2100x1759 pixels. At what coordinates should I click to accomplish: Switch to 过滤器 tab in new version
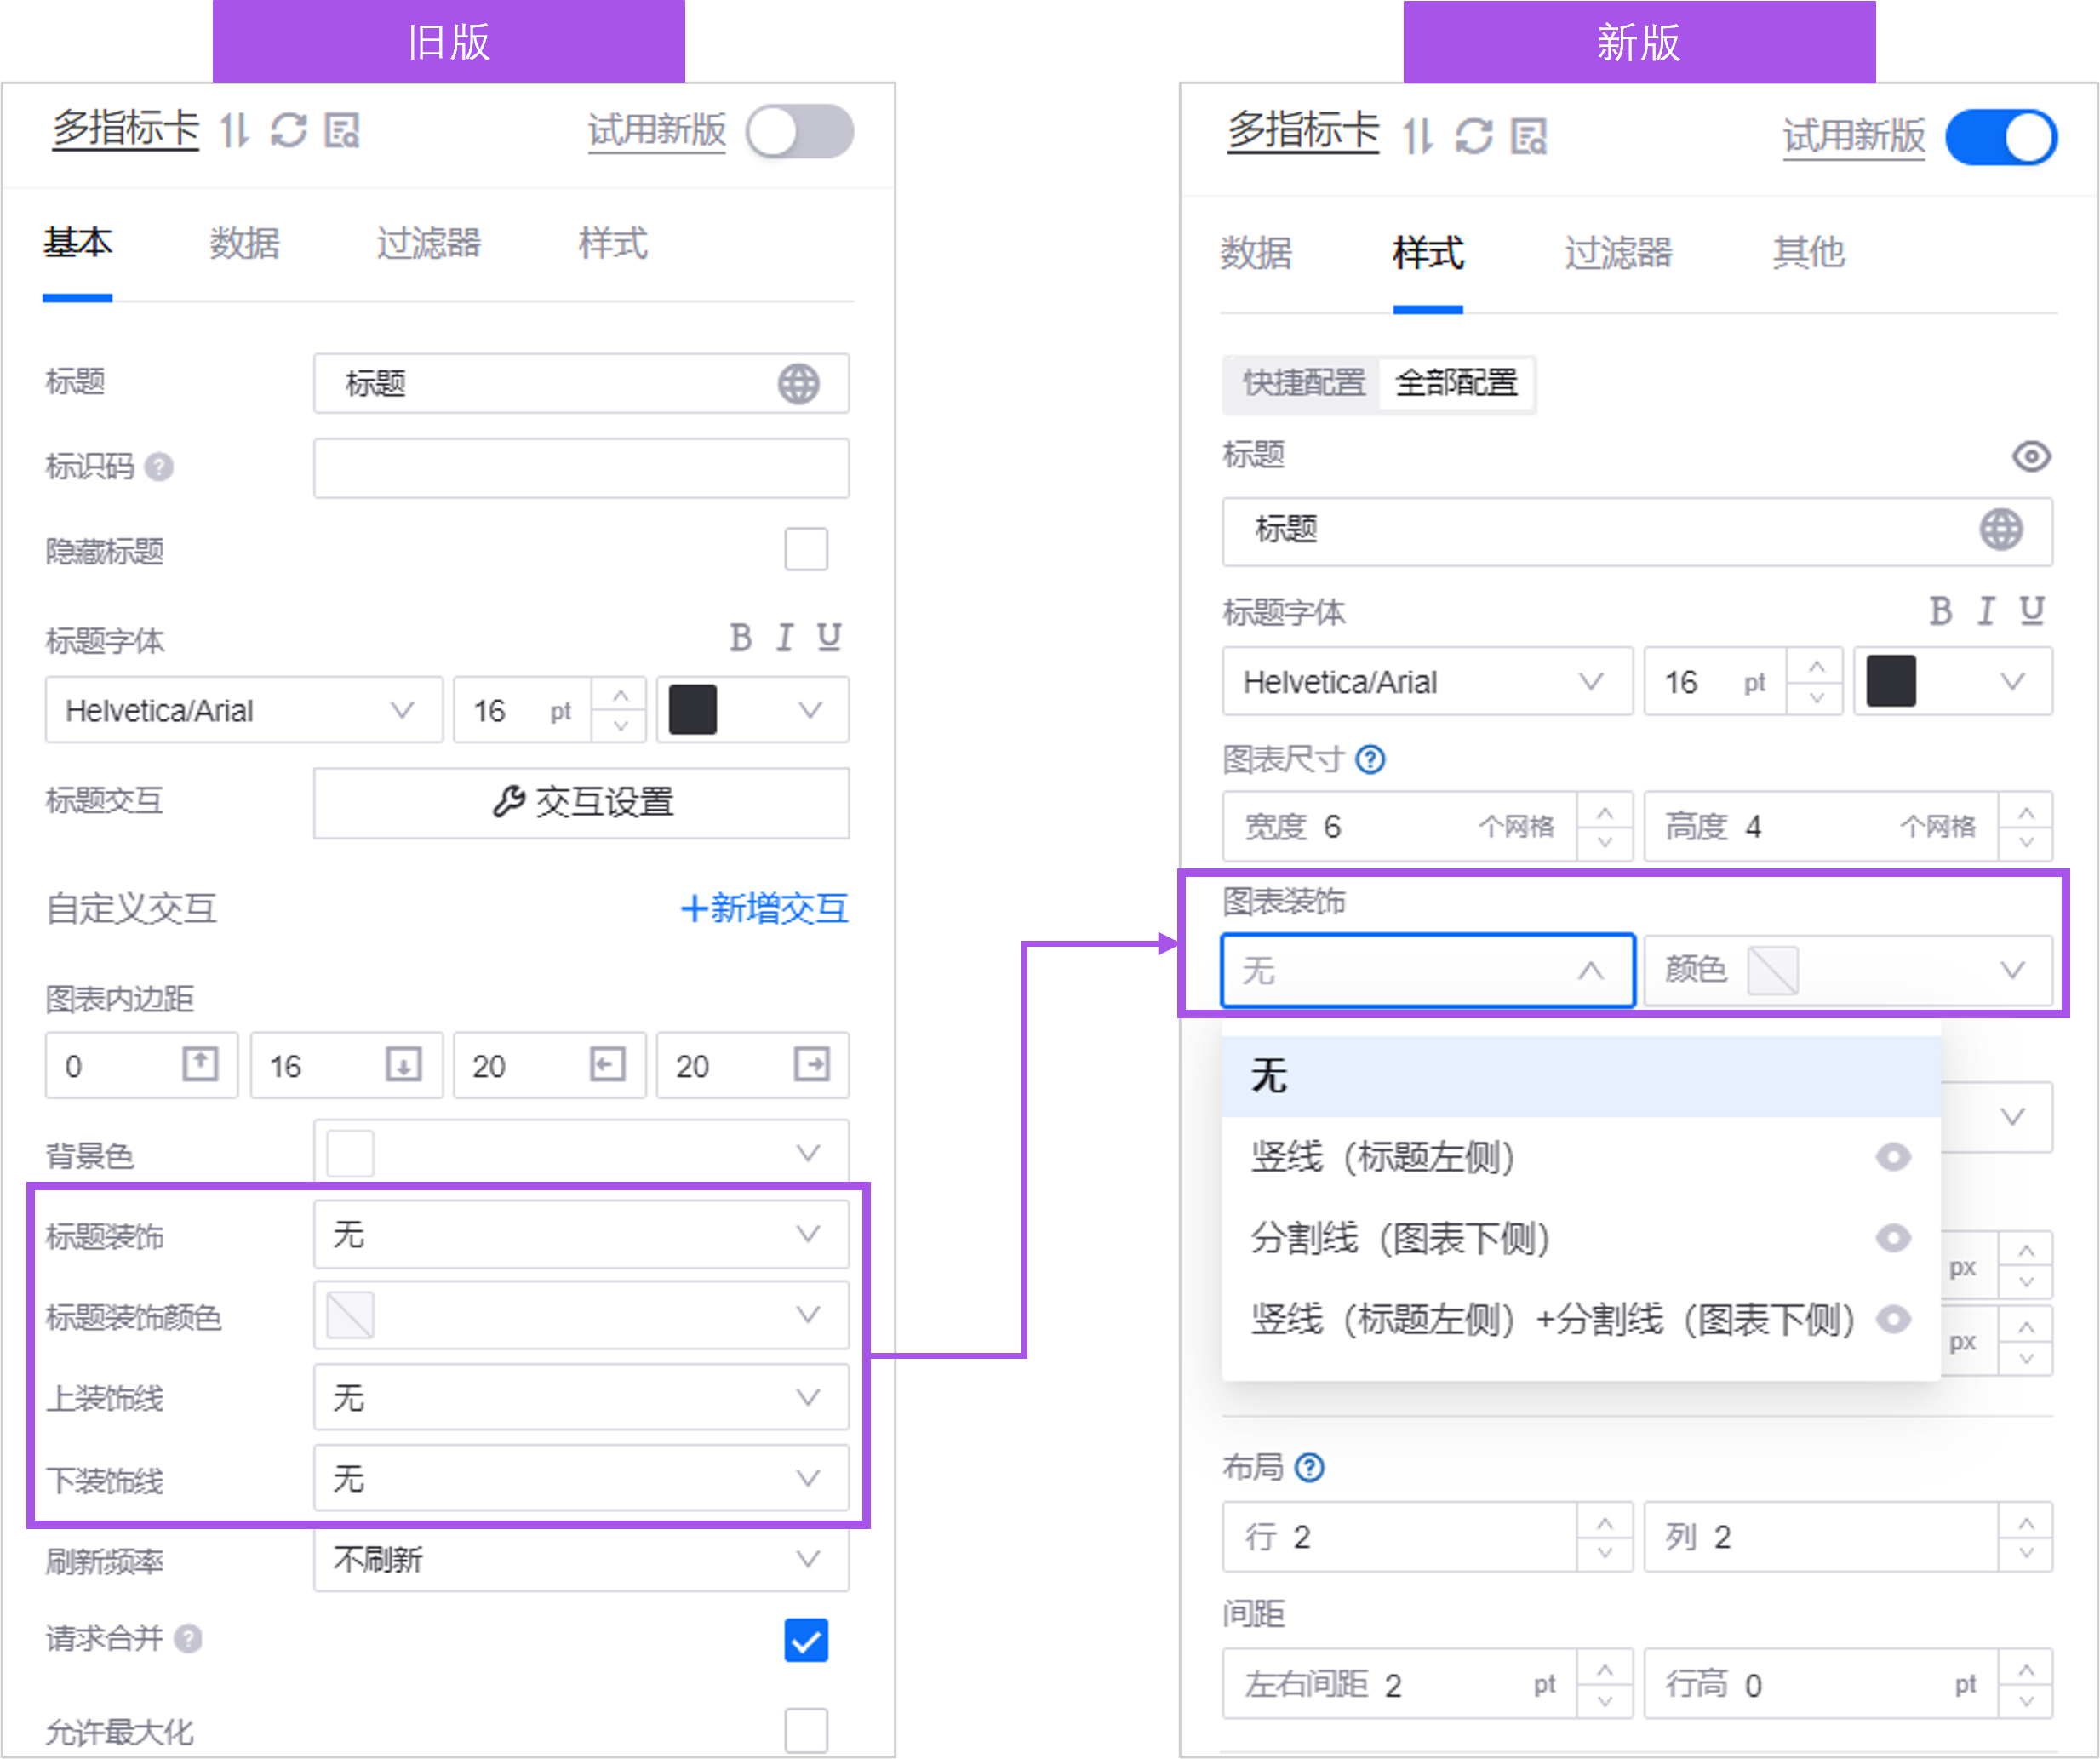coord(1618,254)
